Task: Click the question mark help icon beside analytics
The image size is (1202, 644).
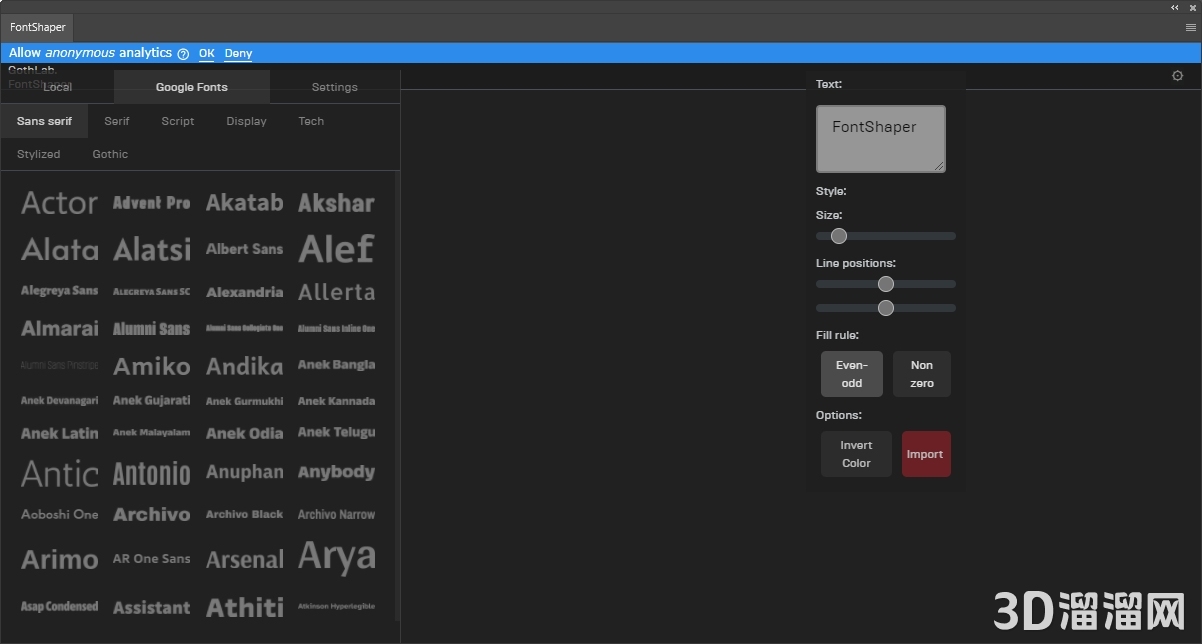Action: tap(182, 53)
